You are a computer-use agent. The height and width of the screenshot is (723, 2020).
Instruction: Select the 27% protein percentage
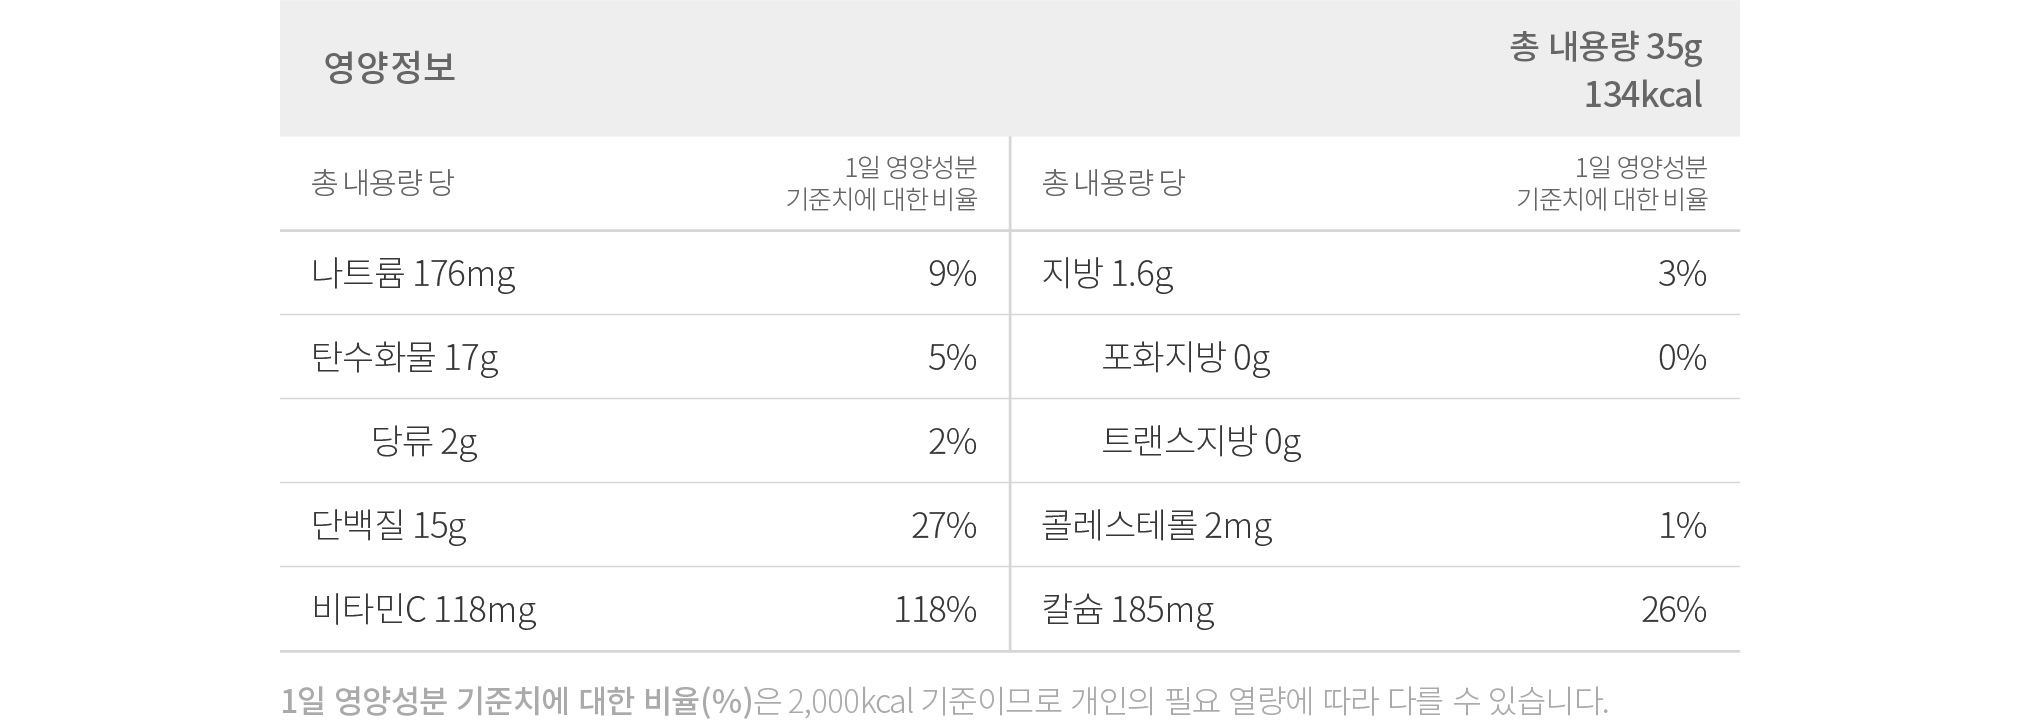944,525
